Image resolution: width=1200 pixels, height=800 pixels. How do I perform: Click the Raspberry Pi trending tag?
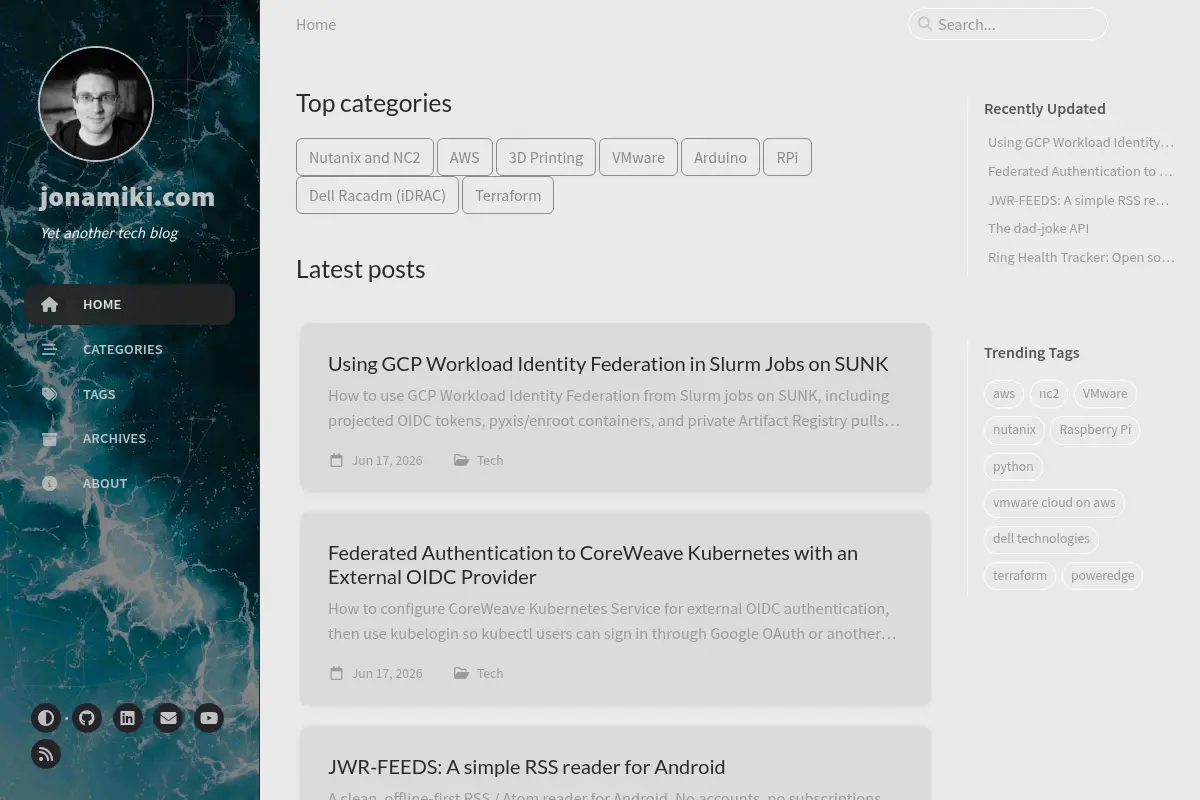point(1095,430)
